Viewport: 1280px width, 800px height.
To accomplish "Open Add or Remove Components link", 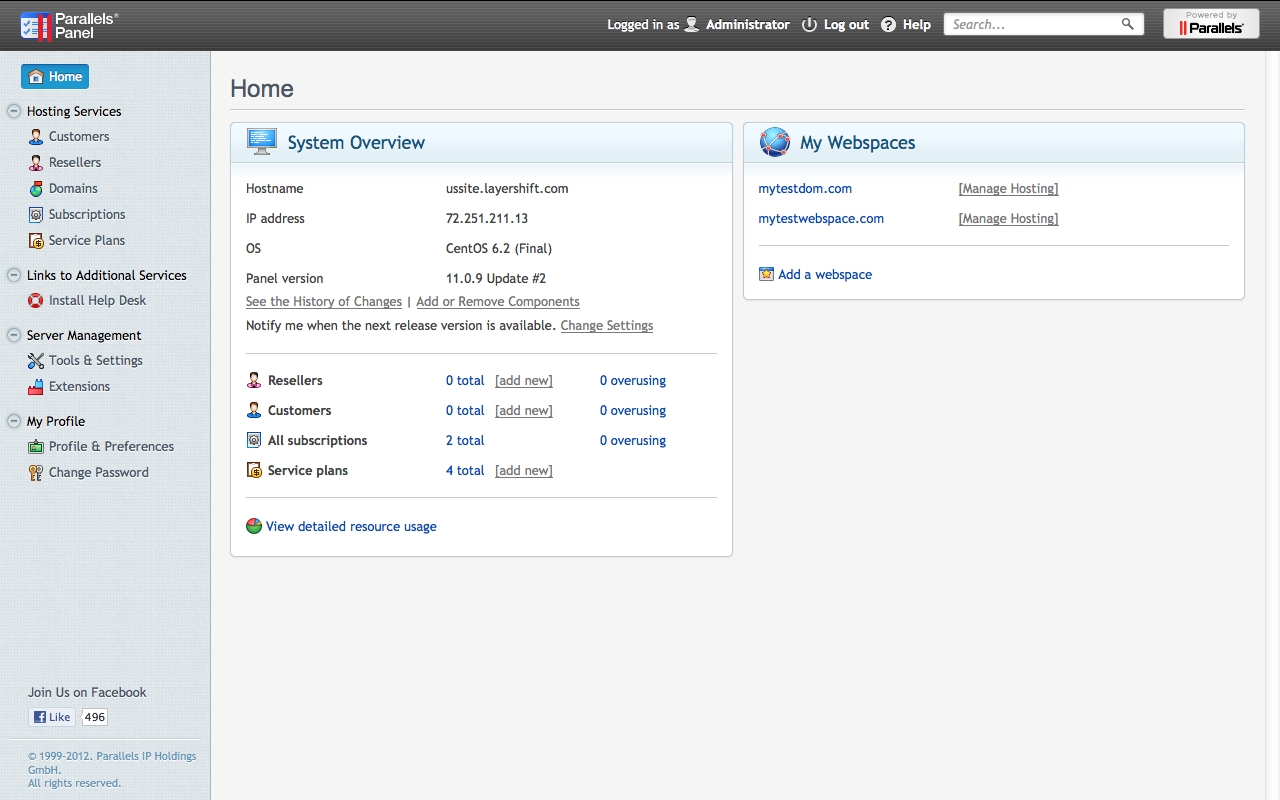I will [498, 302].
